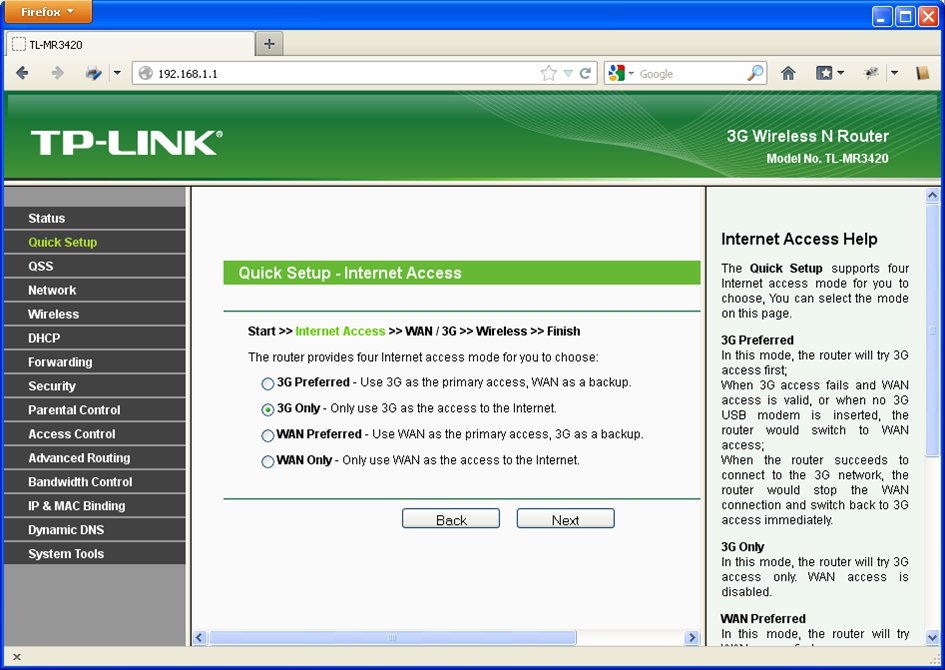This screenshot has width=945, height=670.
Task: Open the Firefox application menu
Action: tap(48, 12)
